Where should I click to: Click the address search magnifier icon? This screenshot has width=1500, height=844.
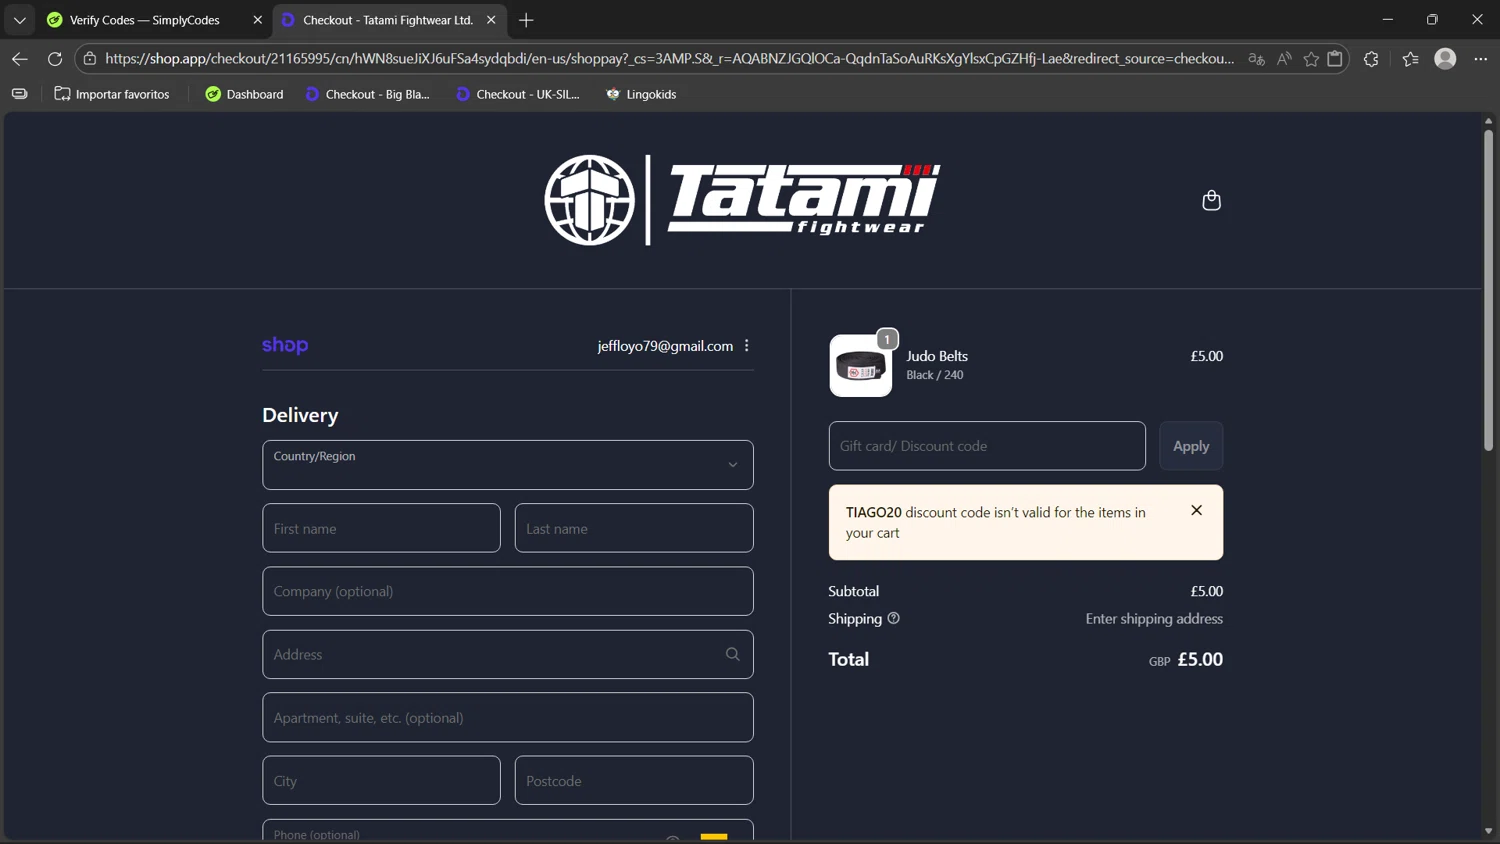733,654
